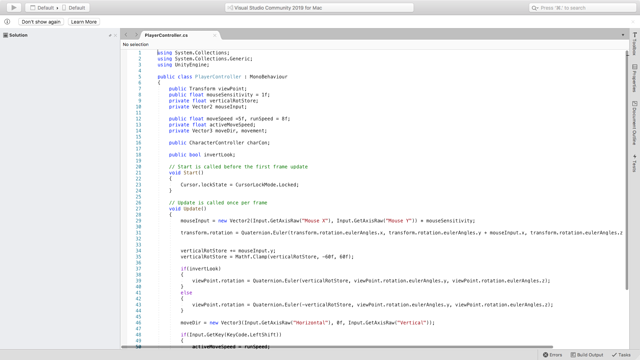The width and height of the screenshot is (640, 360).
Task: Open the Tasks pad
Action: [x=621, y=355]
